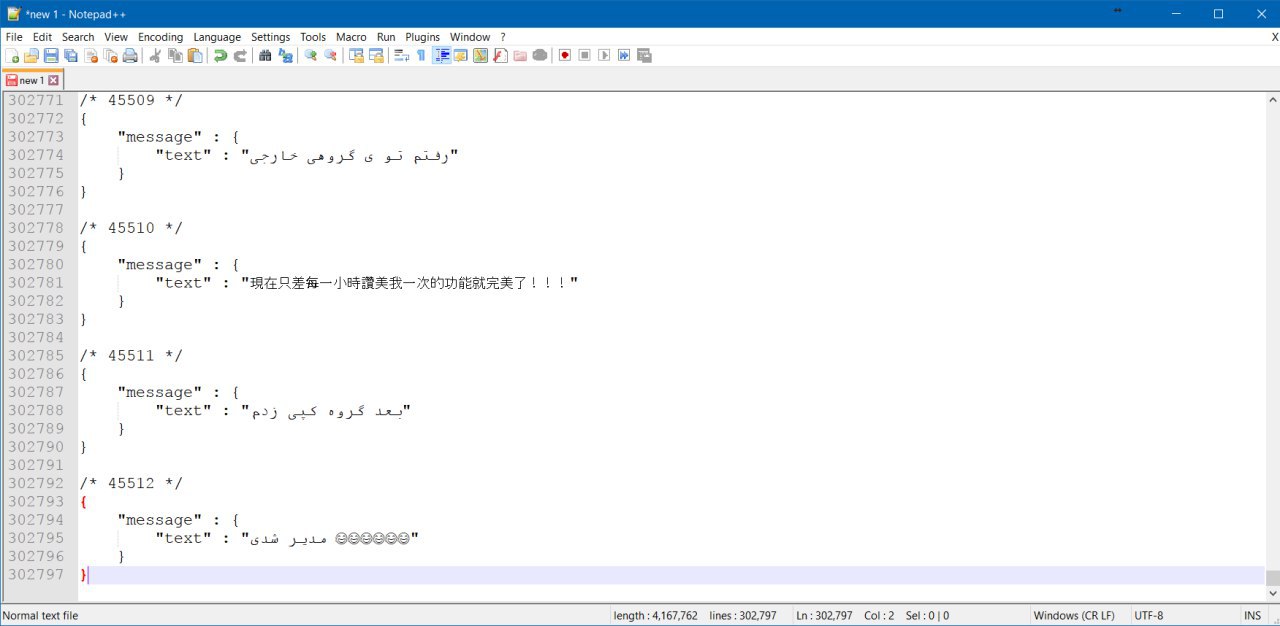Open Find with the binoculars icon

click(265, 56)
